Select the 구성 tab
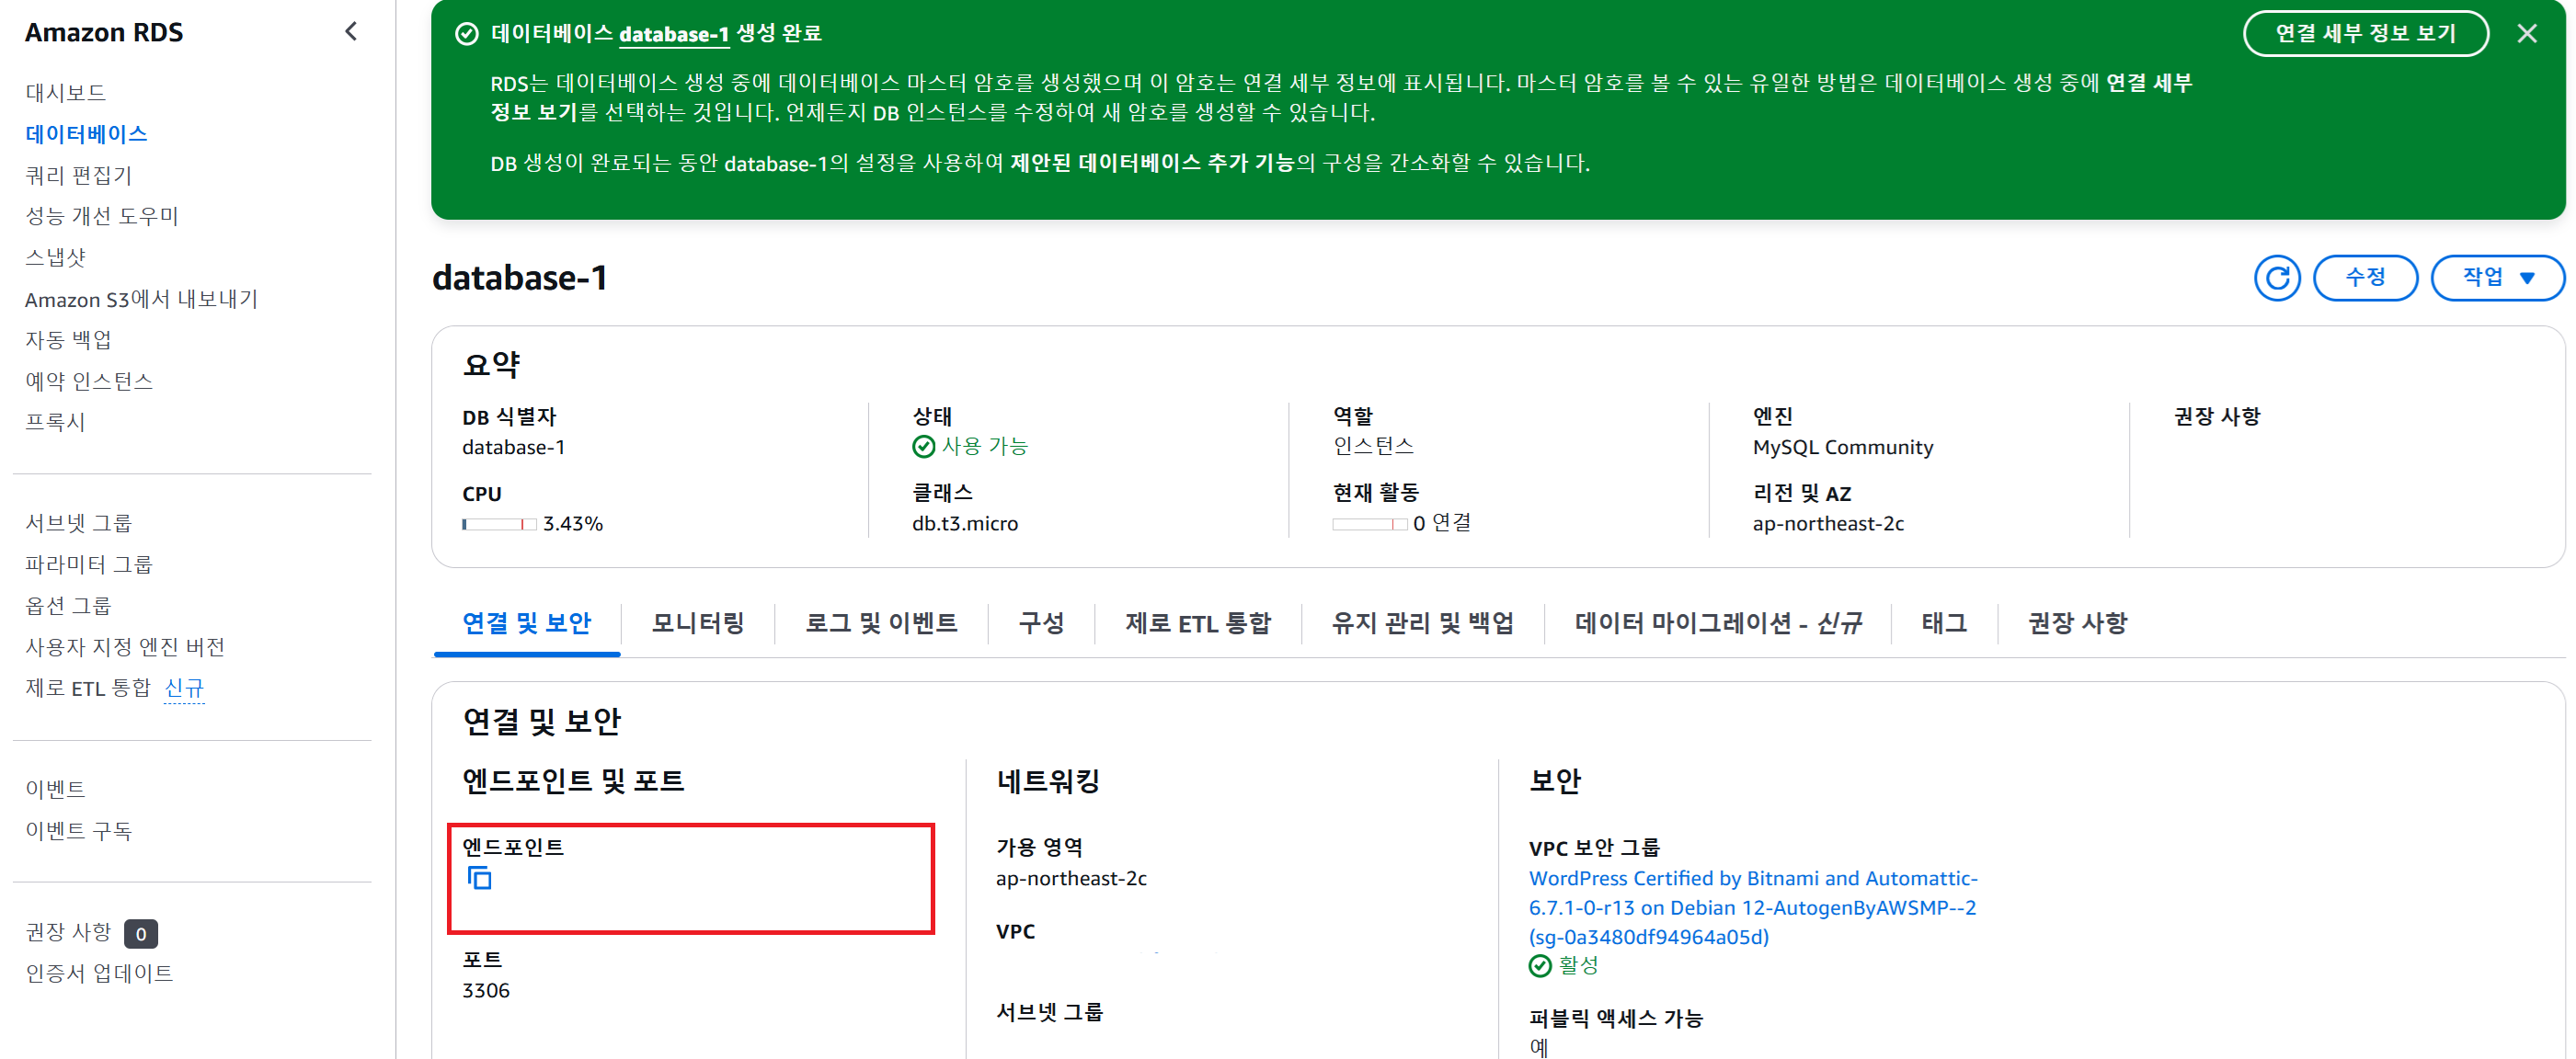Viewport: 2576px width, 1059px height. (x=1040, y=623)
